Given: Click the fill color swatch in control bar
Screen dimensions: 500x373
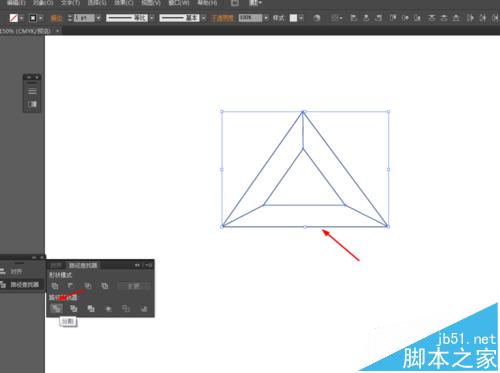Looking at the screenshot, I should [x=14, y=18].
